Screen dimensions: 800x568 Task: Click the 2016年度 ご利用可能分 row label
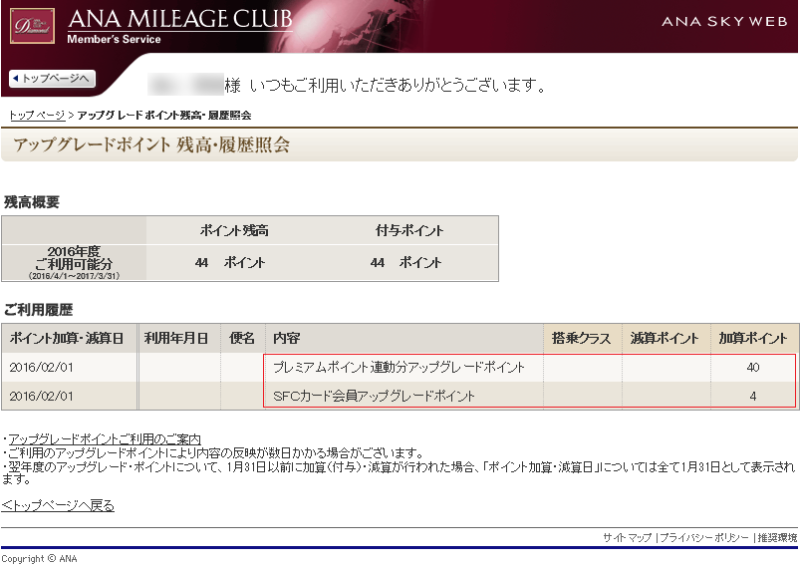[x=74, y=262]
